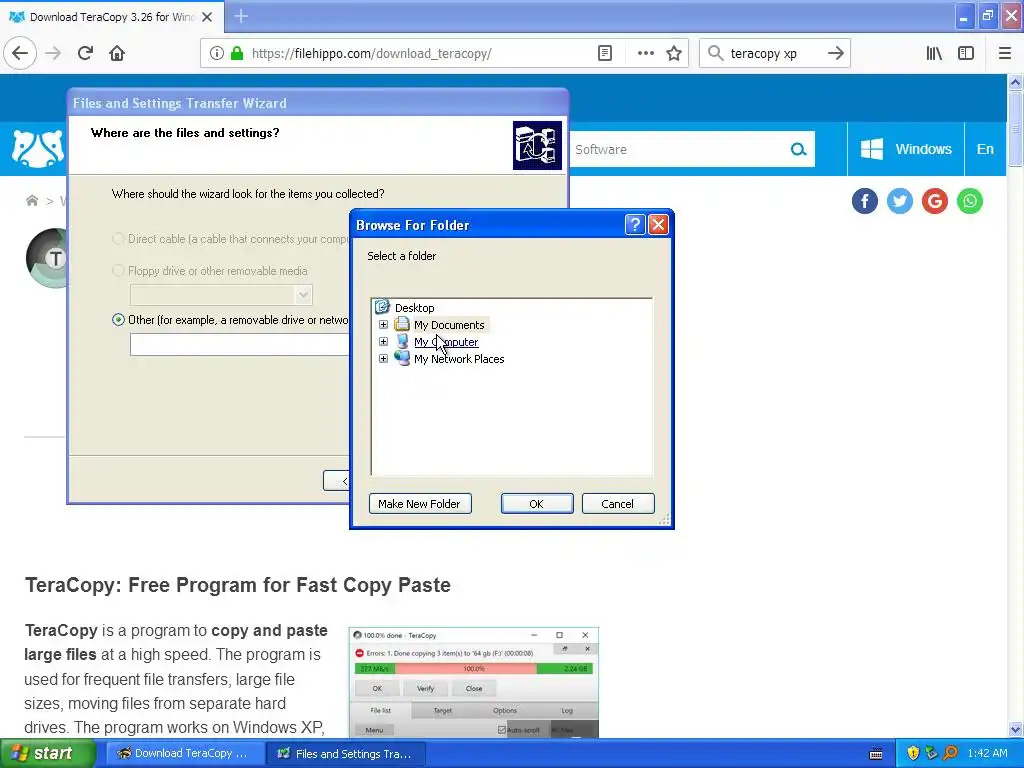Close the Download TeraCopy tab
The image size is (1024, 768).
point(207,17)
